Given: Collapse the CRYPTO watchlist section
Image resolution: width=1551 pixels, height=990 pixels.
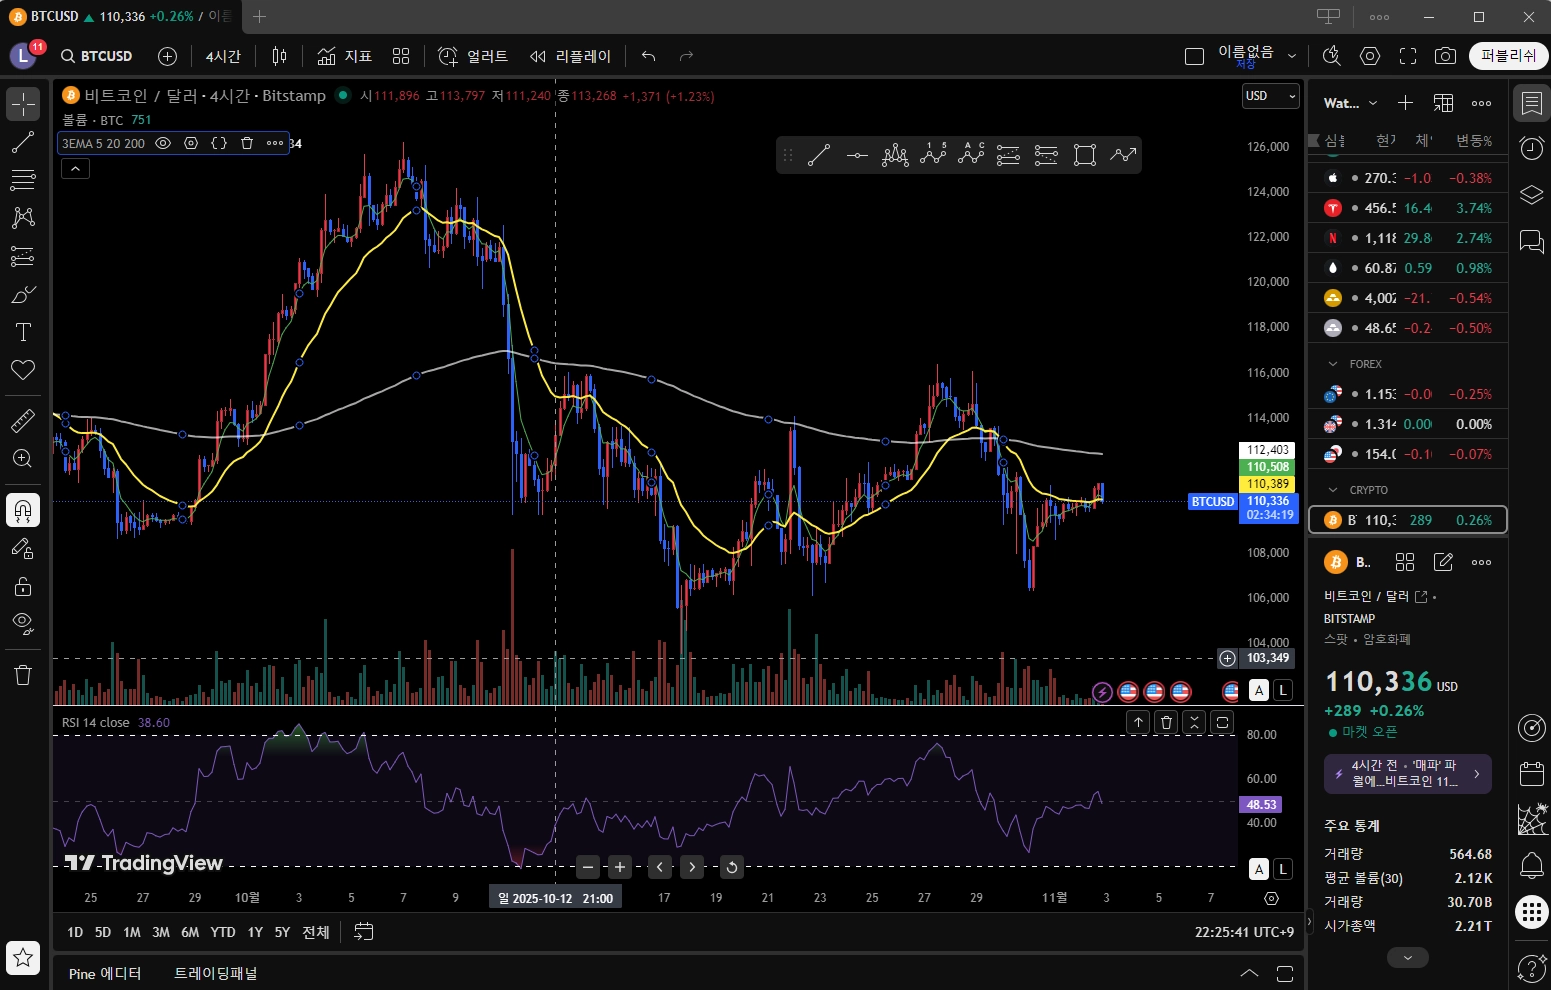Looking at the screenshot, I should (1333, 490).
